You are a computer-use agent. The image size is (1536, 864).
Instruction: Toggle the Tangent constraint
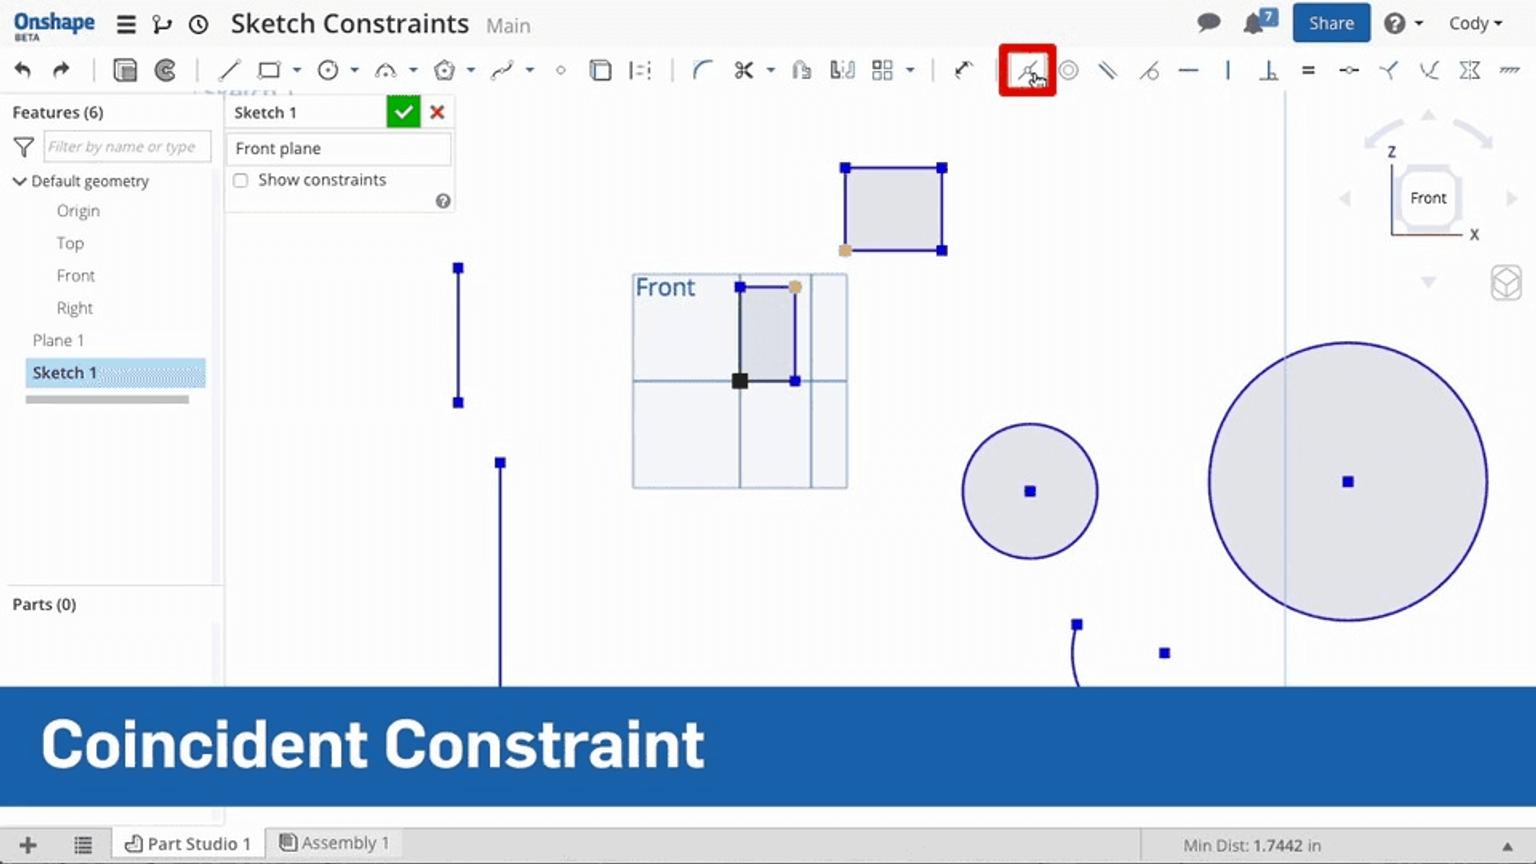pyautogui.click(x=1148, y=70)
